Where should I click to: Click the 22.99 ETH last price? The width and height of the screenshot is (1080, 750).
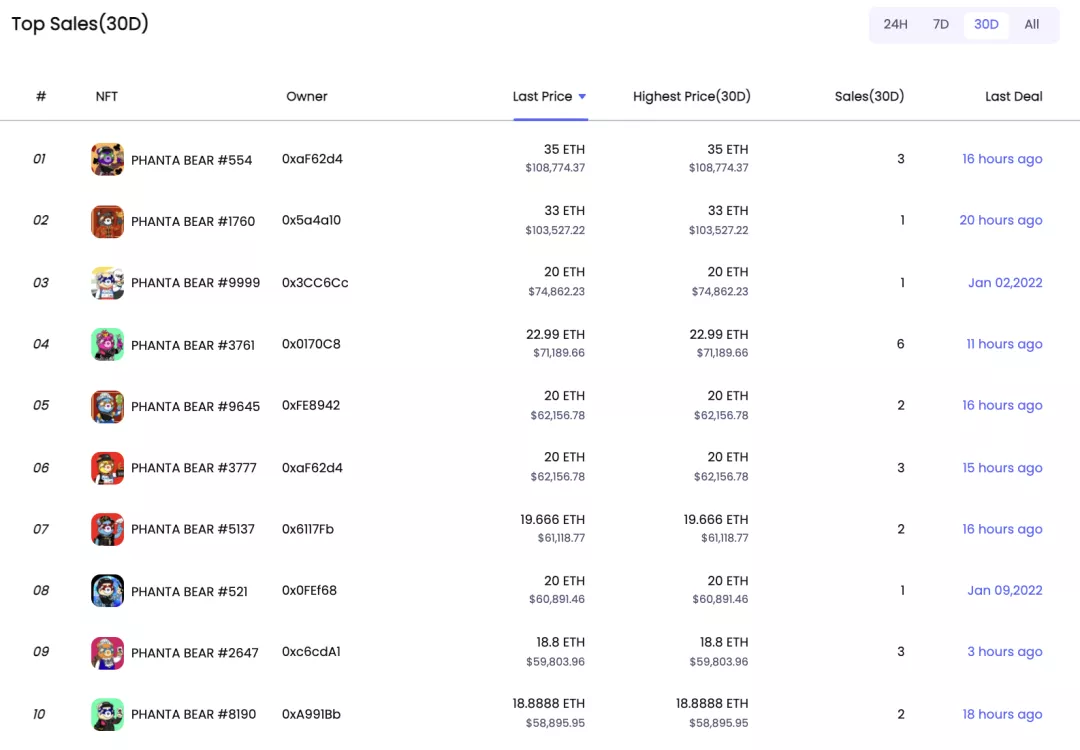pos(555,335)
